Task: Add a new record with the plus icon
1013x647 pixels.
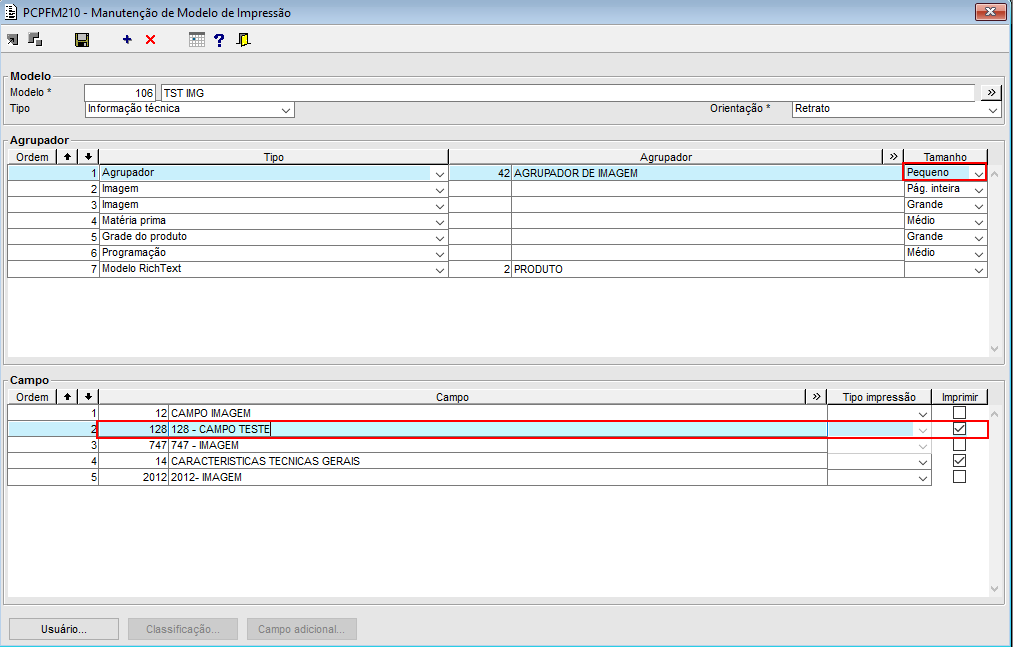Action: tap(127, 40)
